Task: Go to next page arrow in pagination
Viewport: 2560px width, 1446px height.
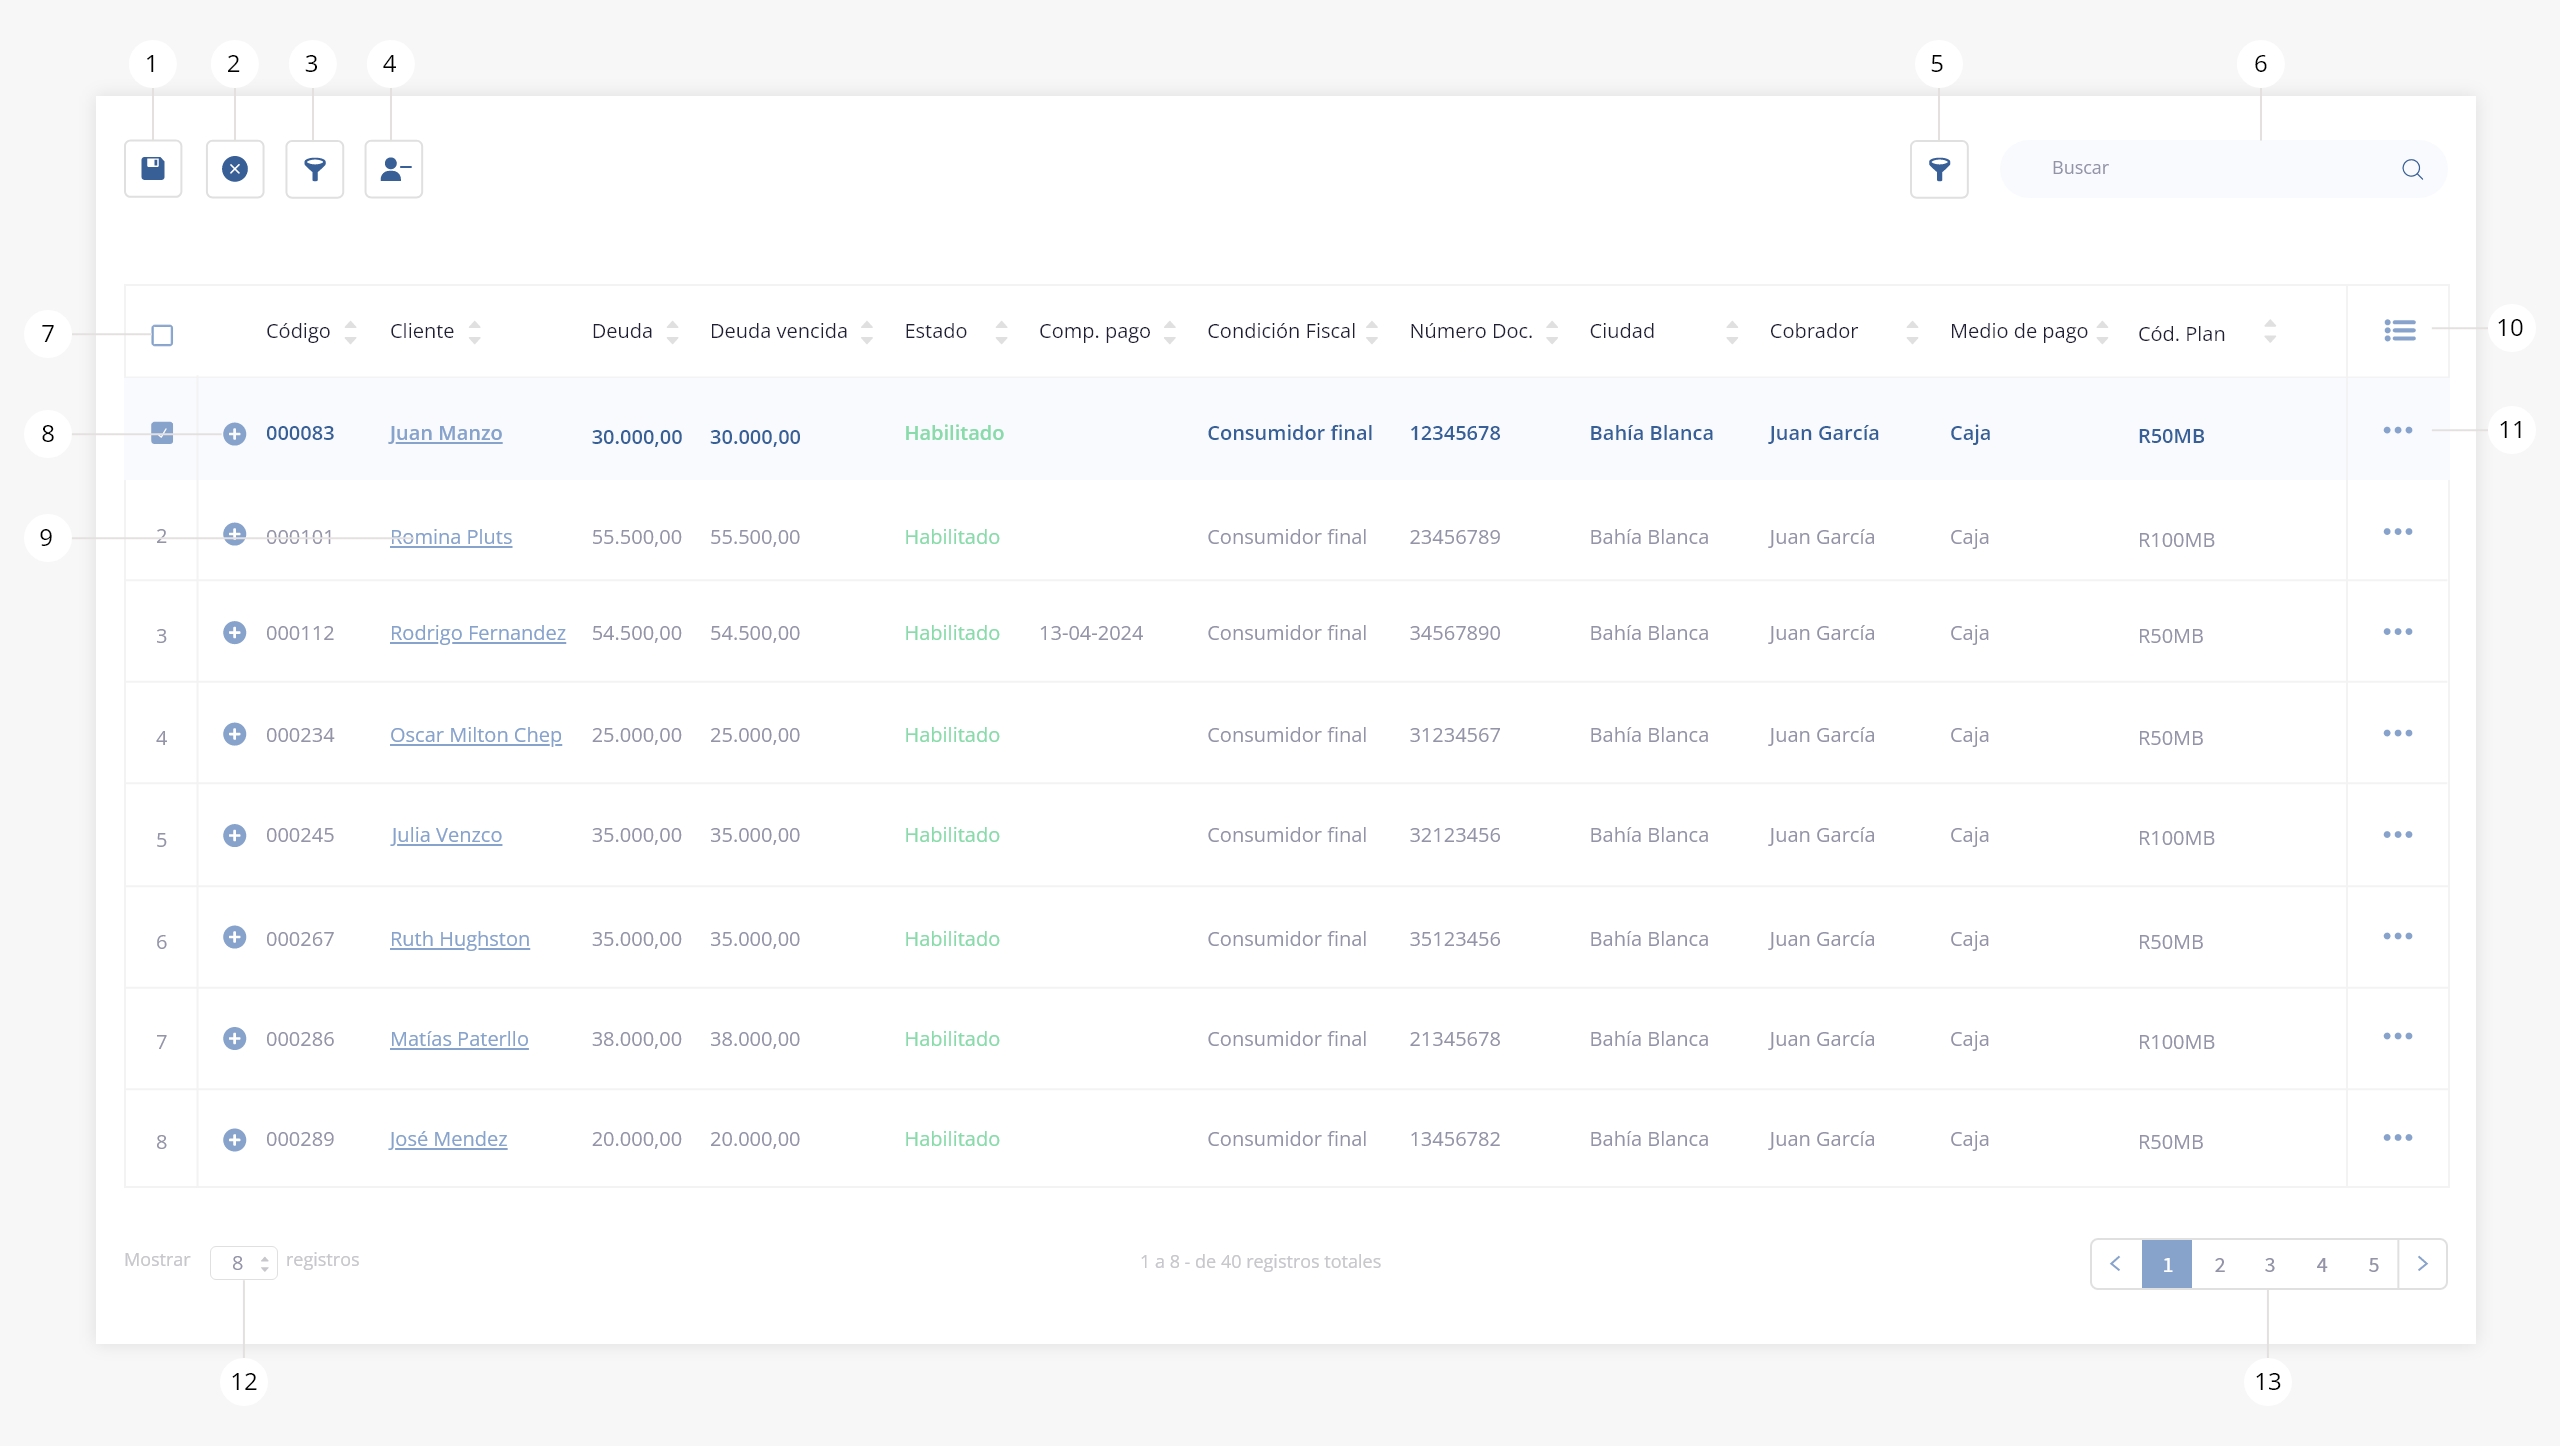Action: pos(2422,1264)
